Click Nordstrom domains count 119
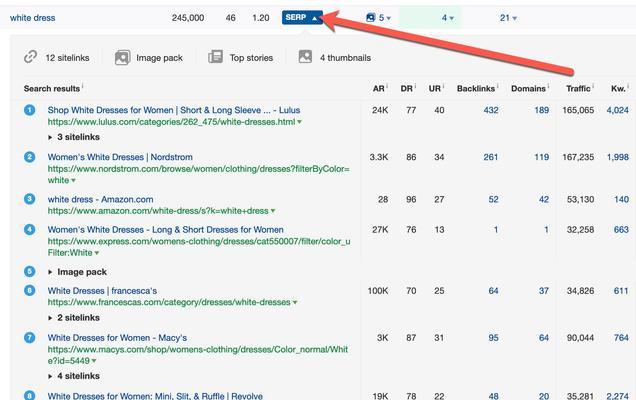Screen dimensions: 636x400 [x=541, y=157]
